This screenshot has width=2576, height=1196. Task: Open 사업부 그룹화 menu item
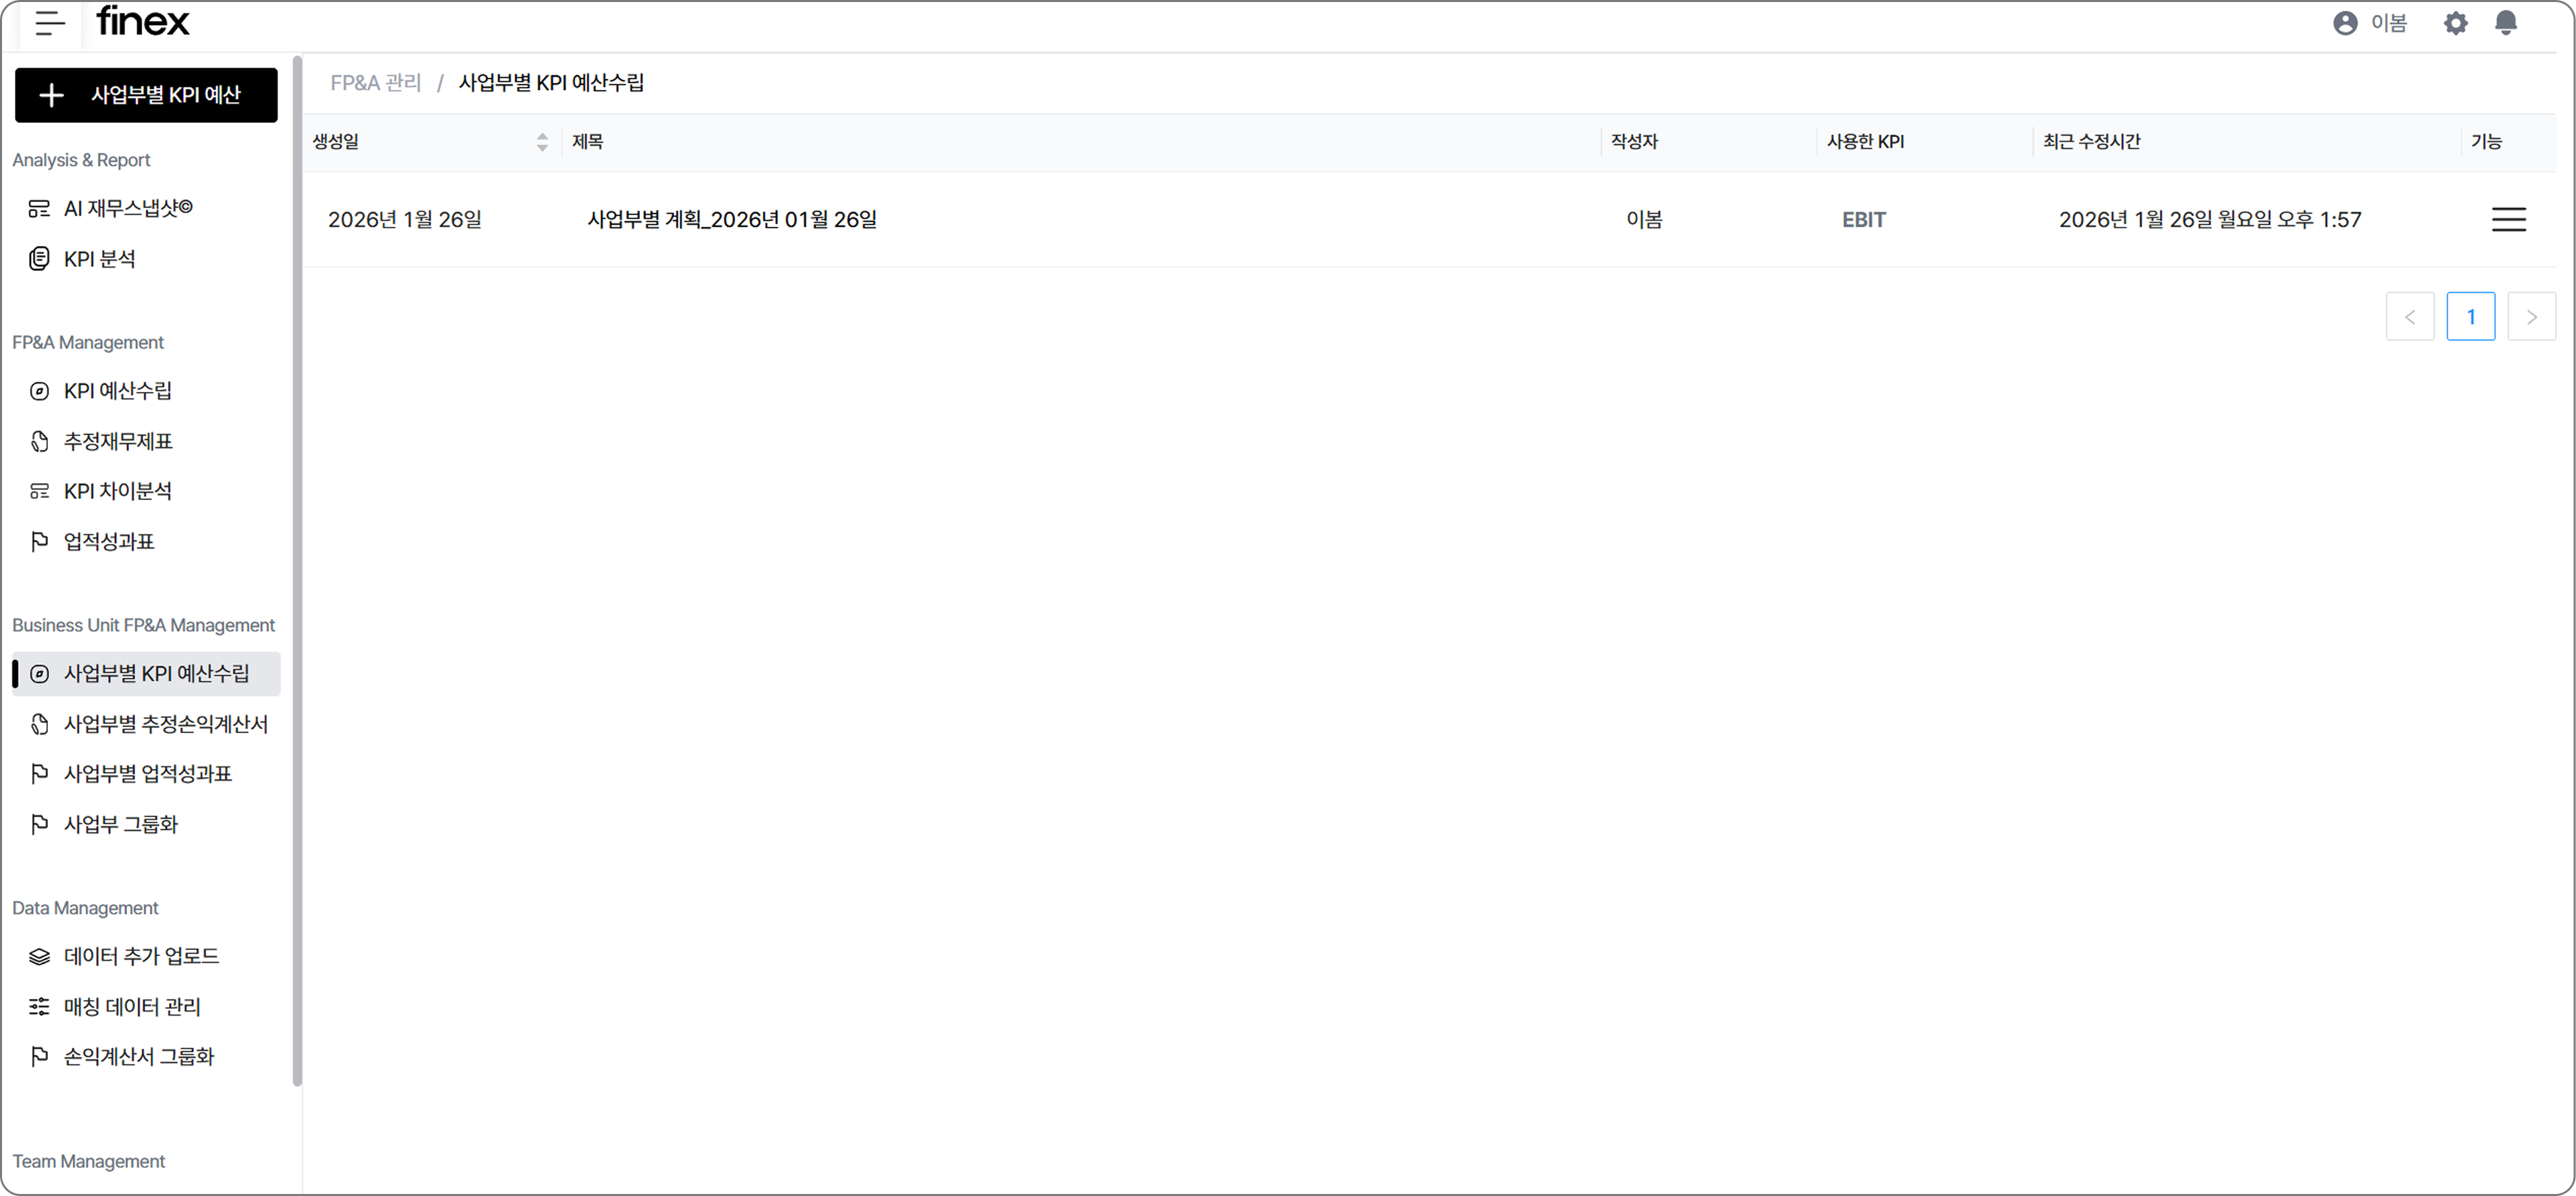coord(121,824)
